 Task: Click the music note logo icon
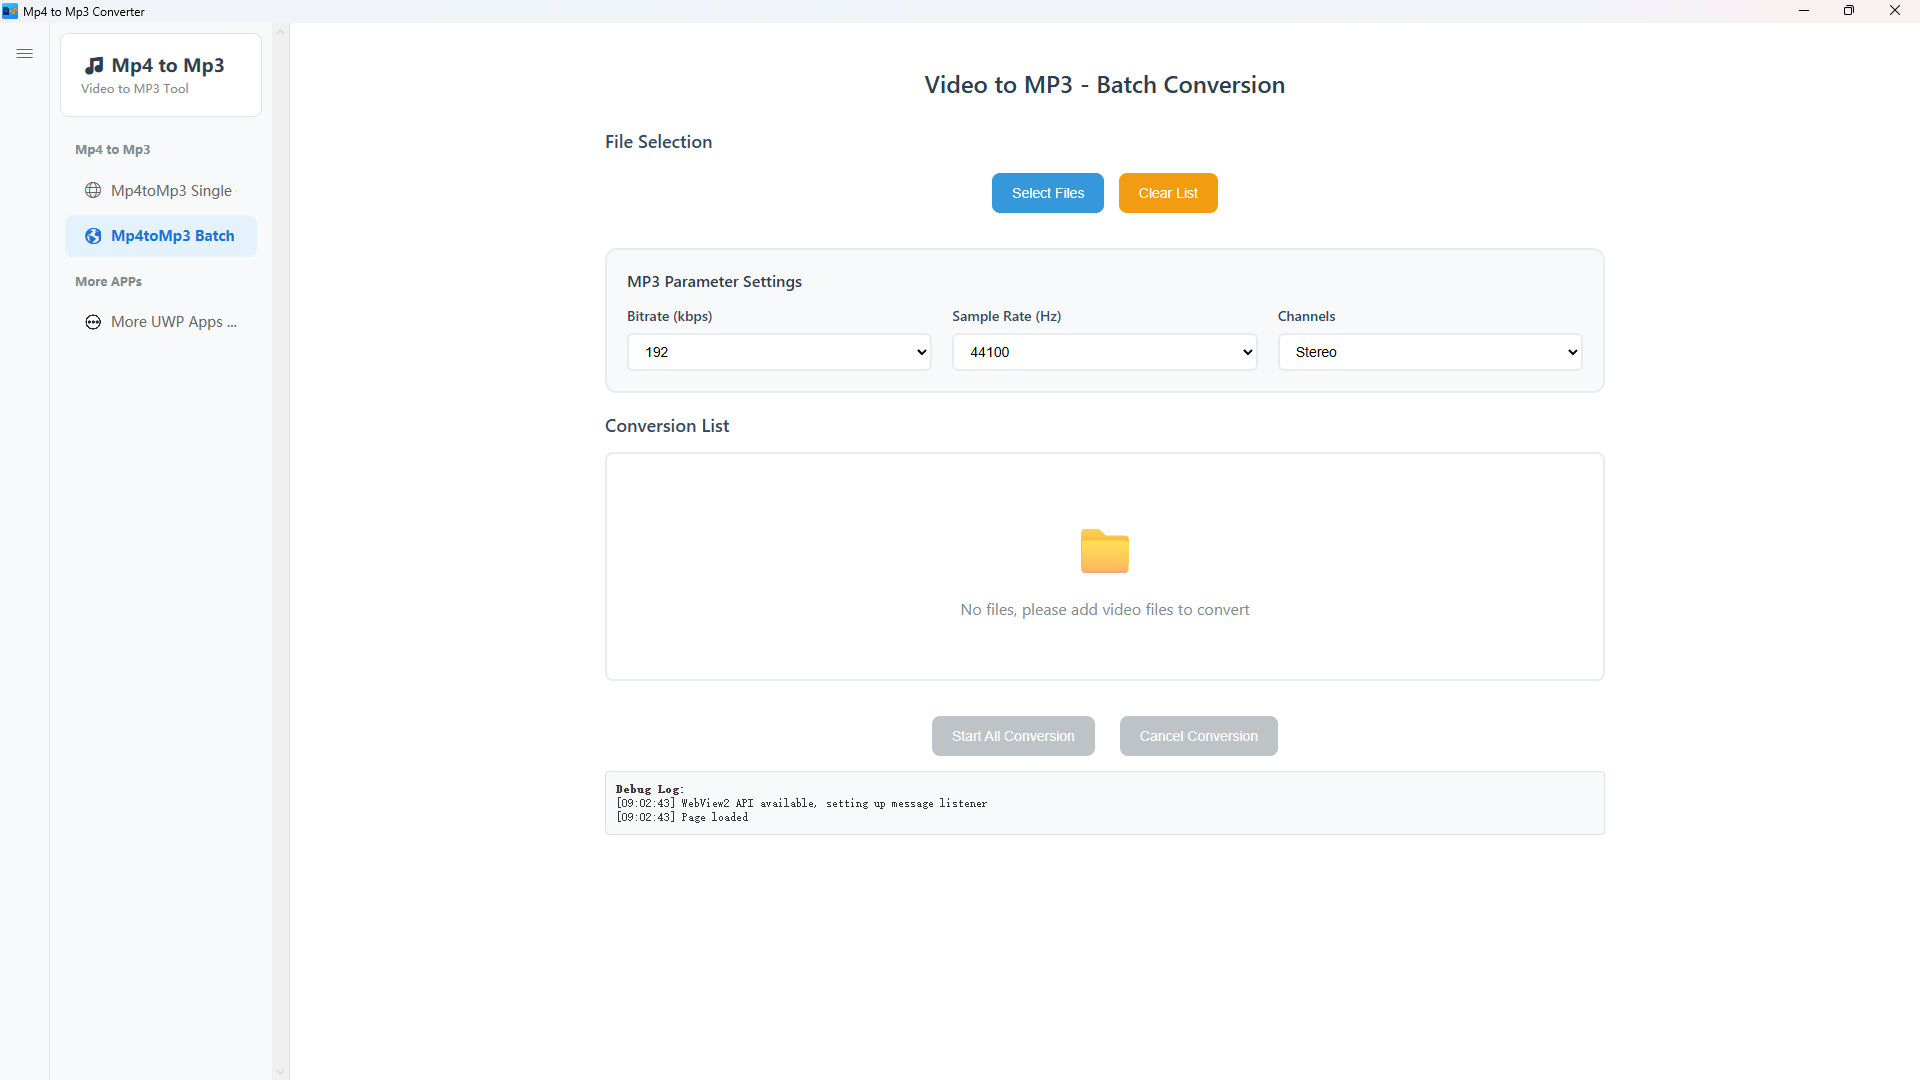tap(95, 64)
